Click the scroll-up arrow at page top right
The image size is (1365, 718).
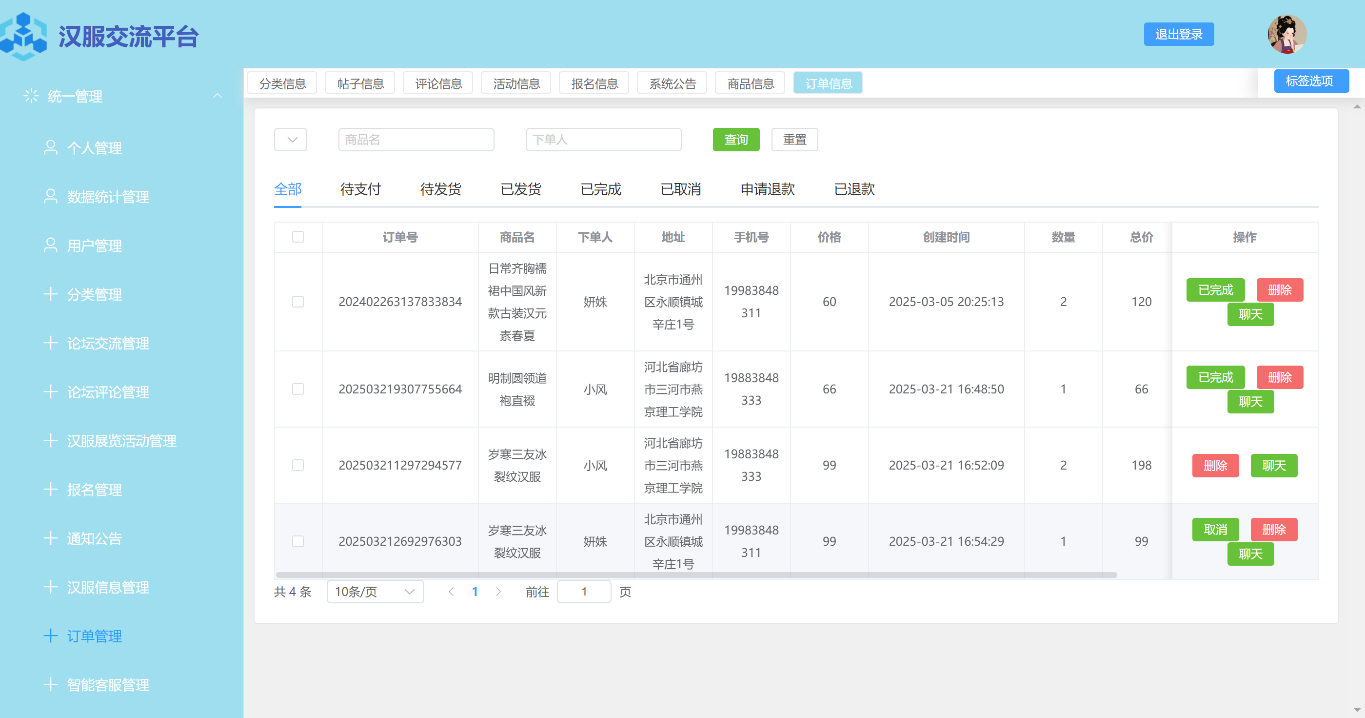[x=1357, y=106]
